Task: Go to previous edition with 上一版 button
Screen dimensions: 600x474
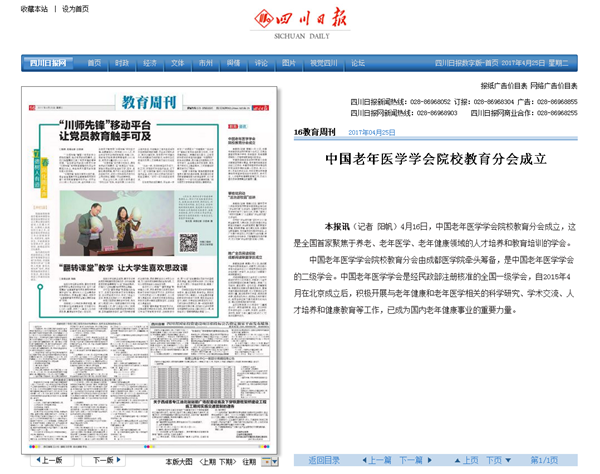Action: (x=50, y=460)
